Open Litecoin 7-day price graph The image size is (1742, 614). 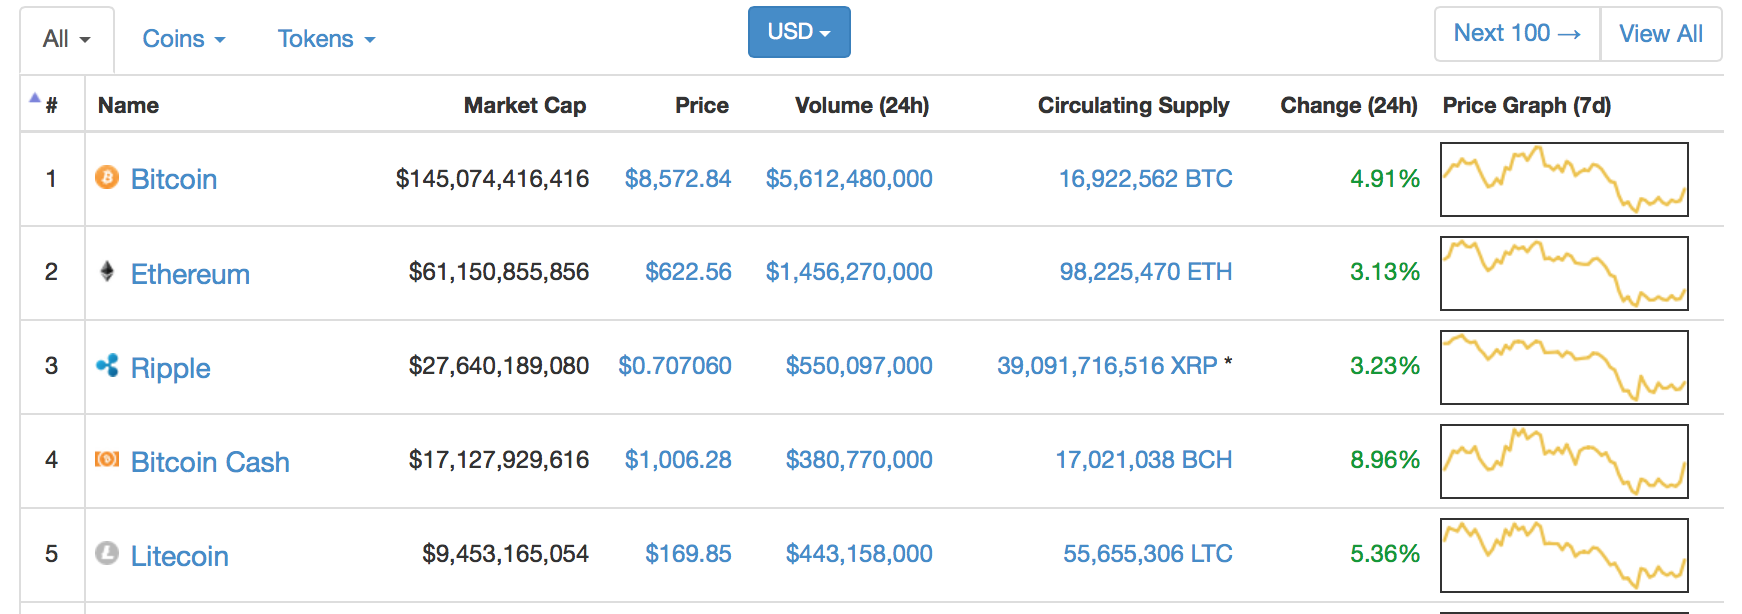tap(1564, 555)
